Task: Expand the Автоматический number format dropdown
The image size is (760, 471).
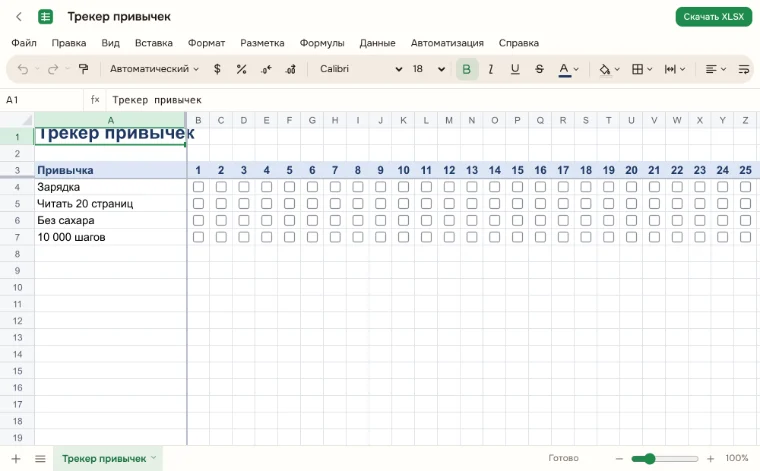Action: tap(154, 69)
